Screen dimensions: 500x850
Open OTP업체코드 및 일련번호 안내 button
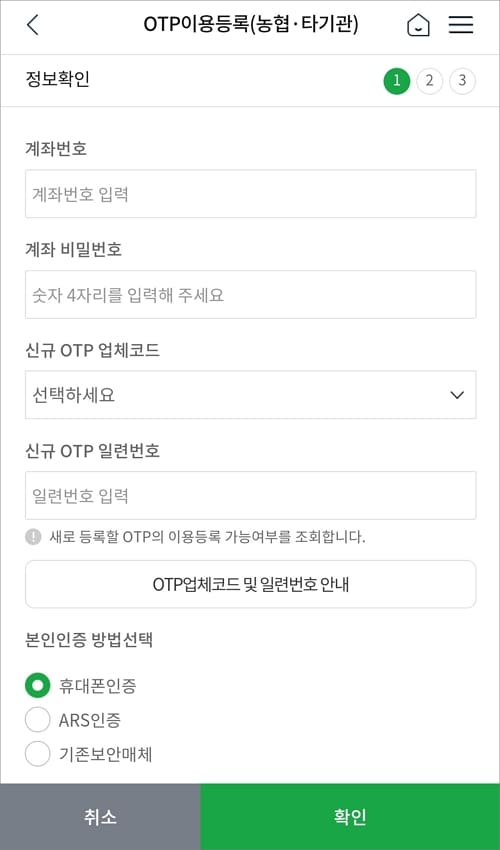251,584
